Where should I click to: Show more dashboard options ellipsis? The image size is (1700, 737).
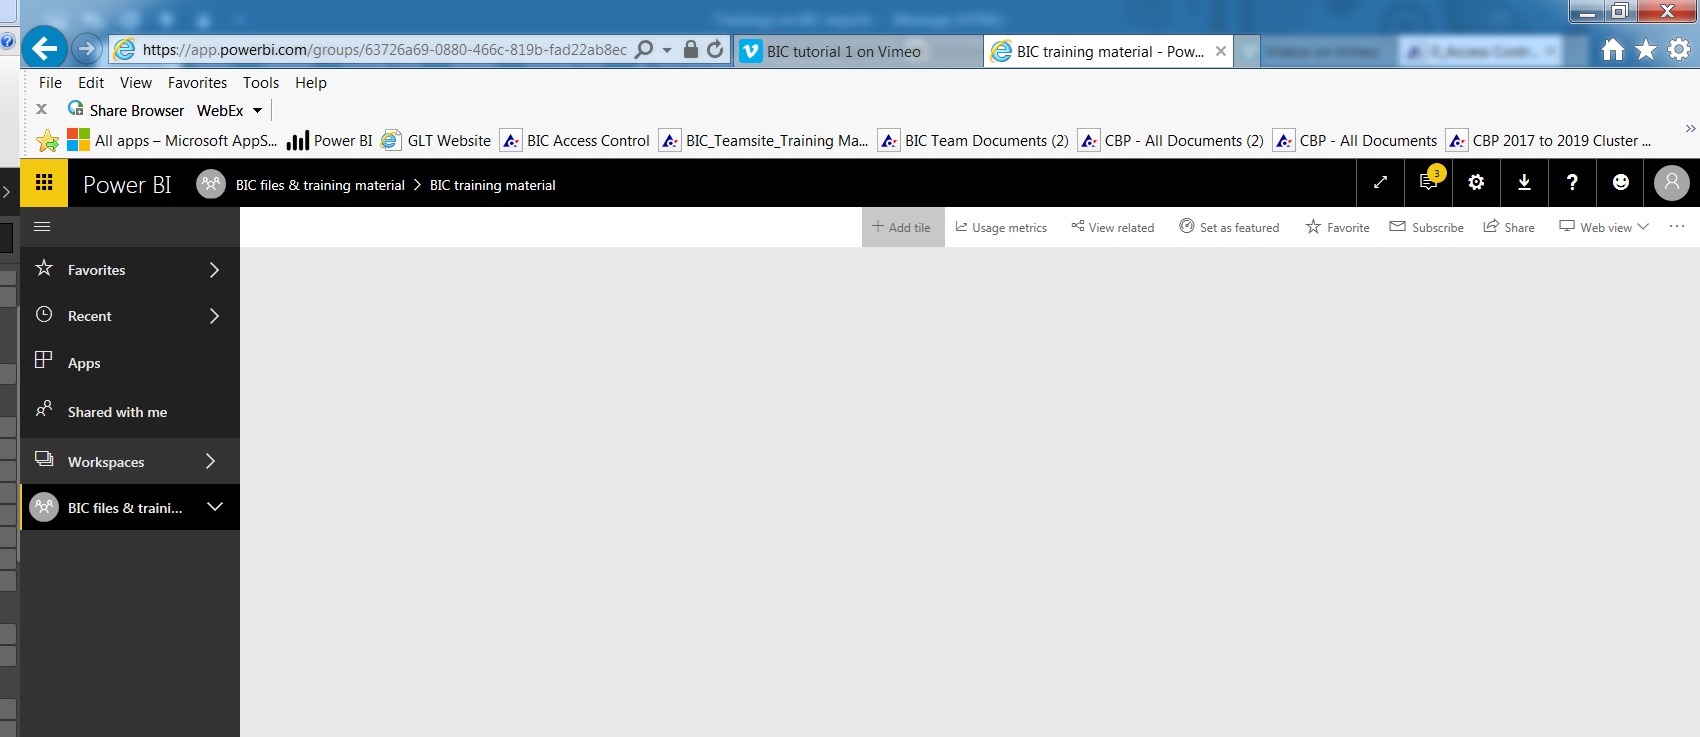click(x=1677, y=227)
